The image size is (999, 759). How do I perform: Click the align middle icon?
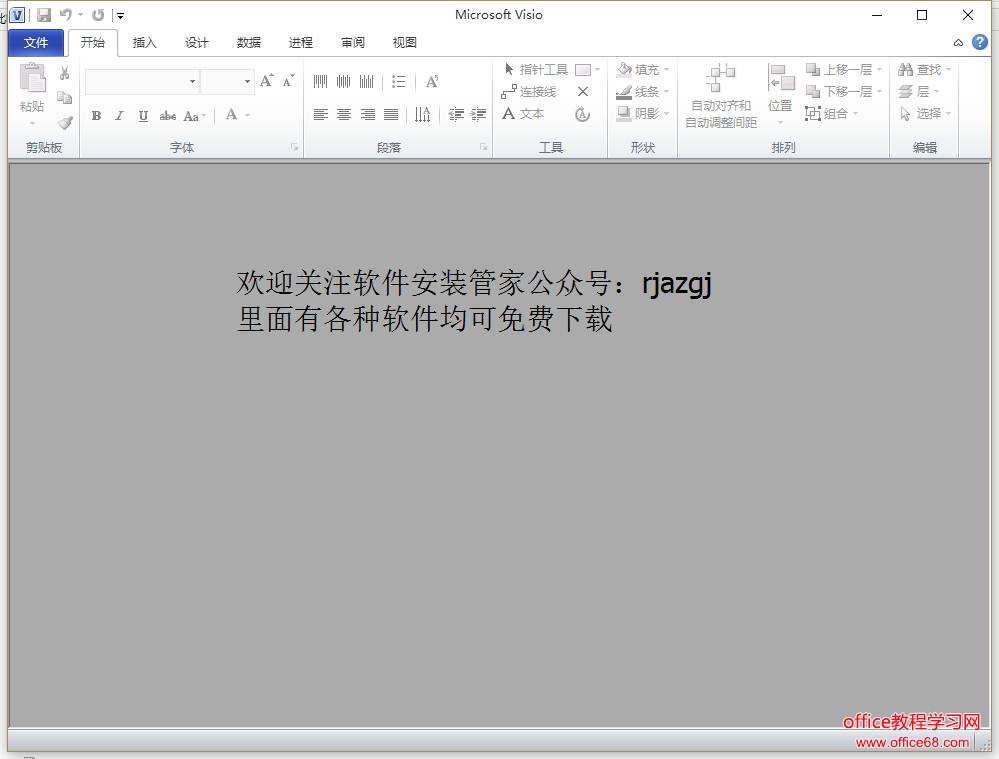343,81
